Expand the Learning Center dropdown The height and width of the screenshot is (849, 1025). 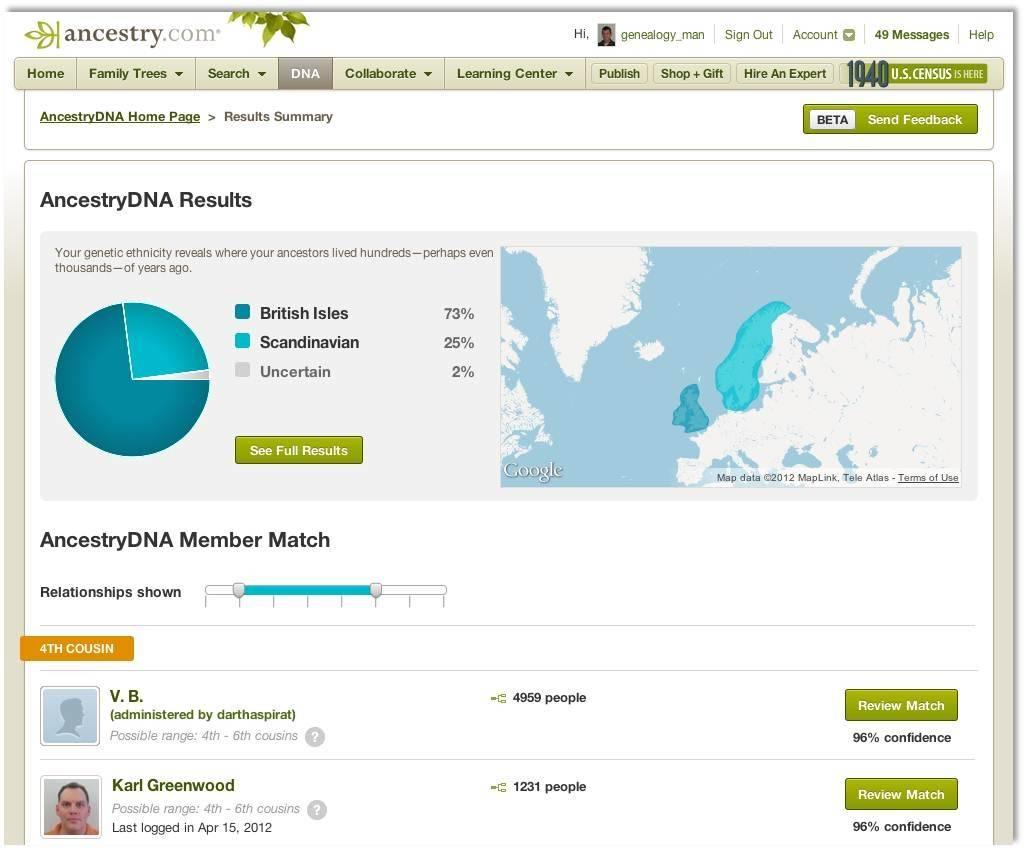[515, 74]
